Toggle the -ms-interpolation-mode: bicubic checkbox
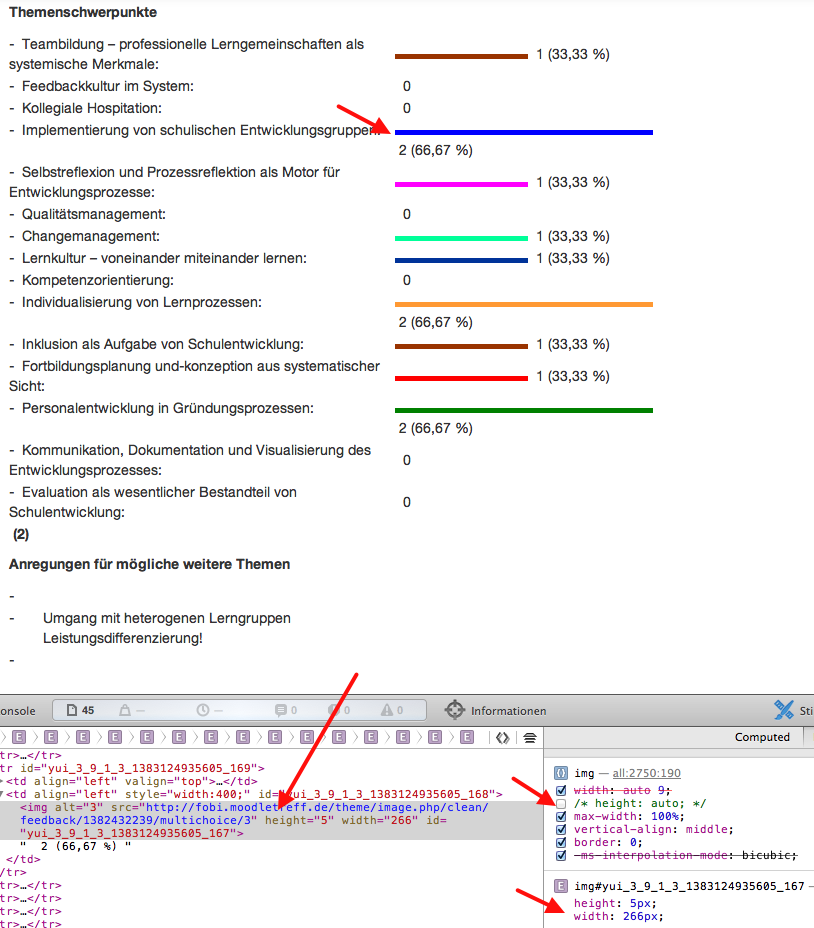This screenshot has height=928, width=814. click(561, 856)
